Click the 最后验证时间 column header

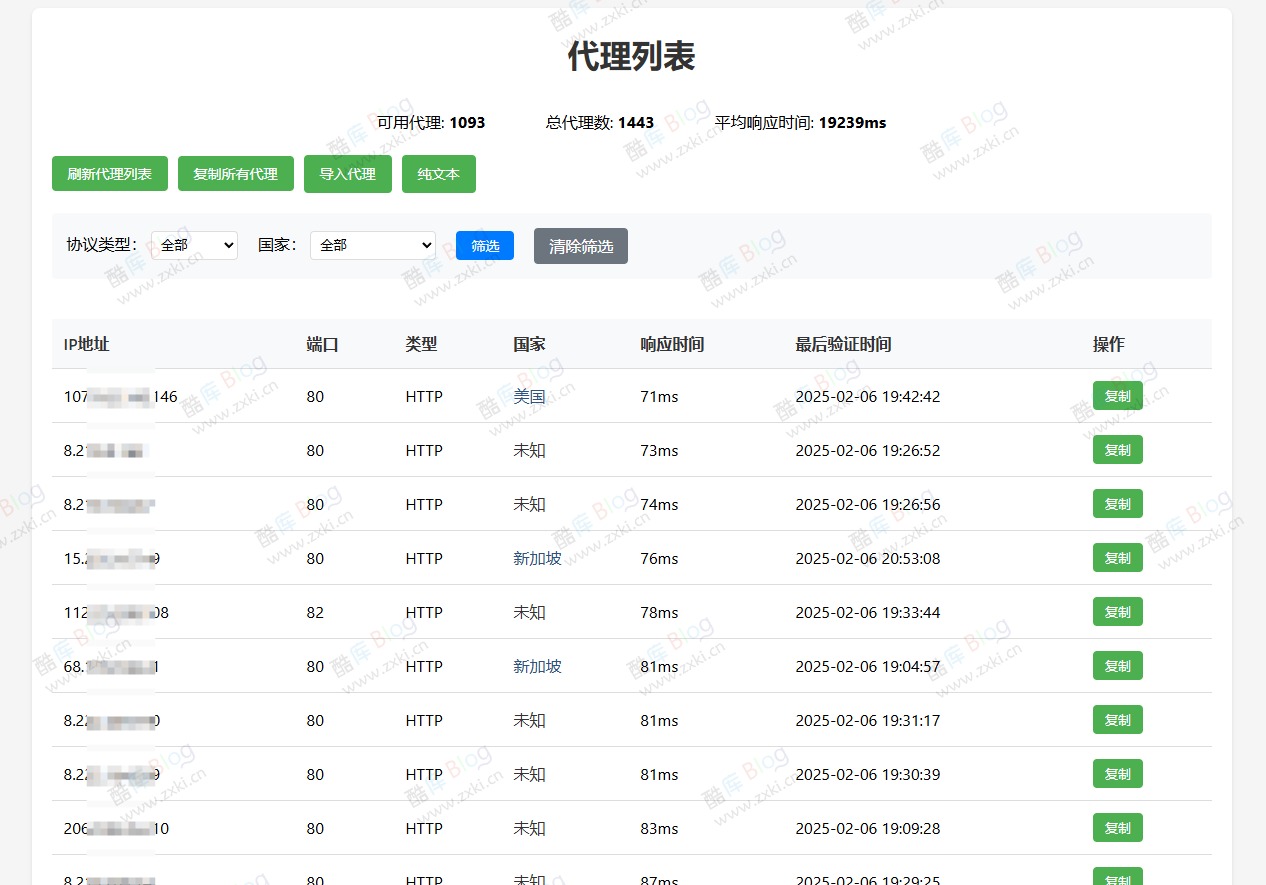pyautogui.click(x=841, y=344)
